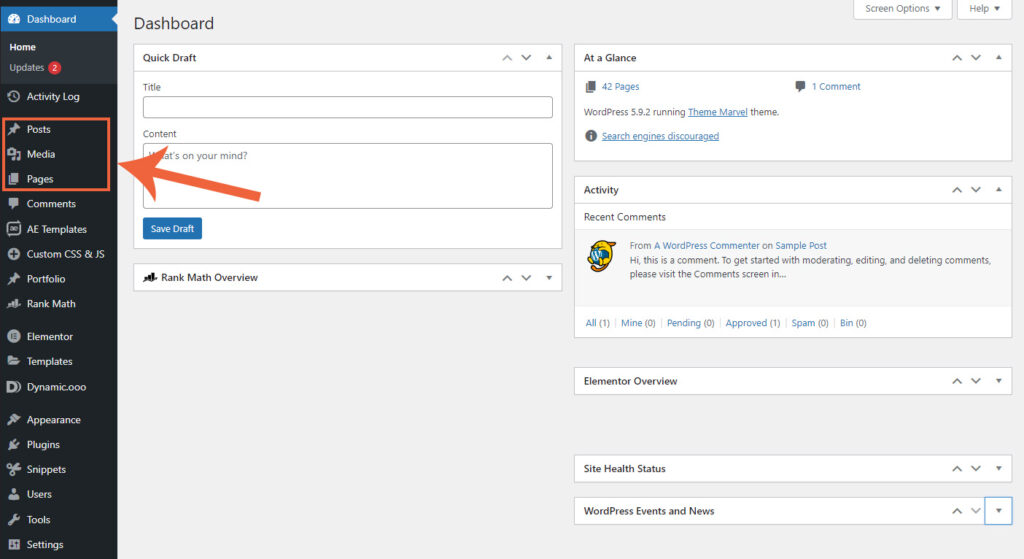Click the Appearance paintbrush icon

coord(14,419)
